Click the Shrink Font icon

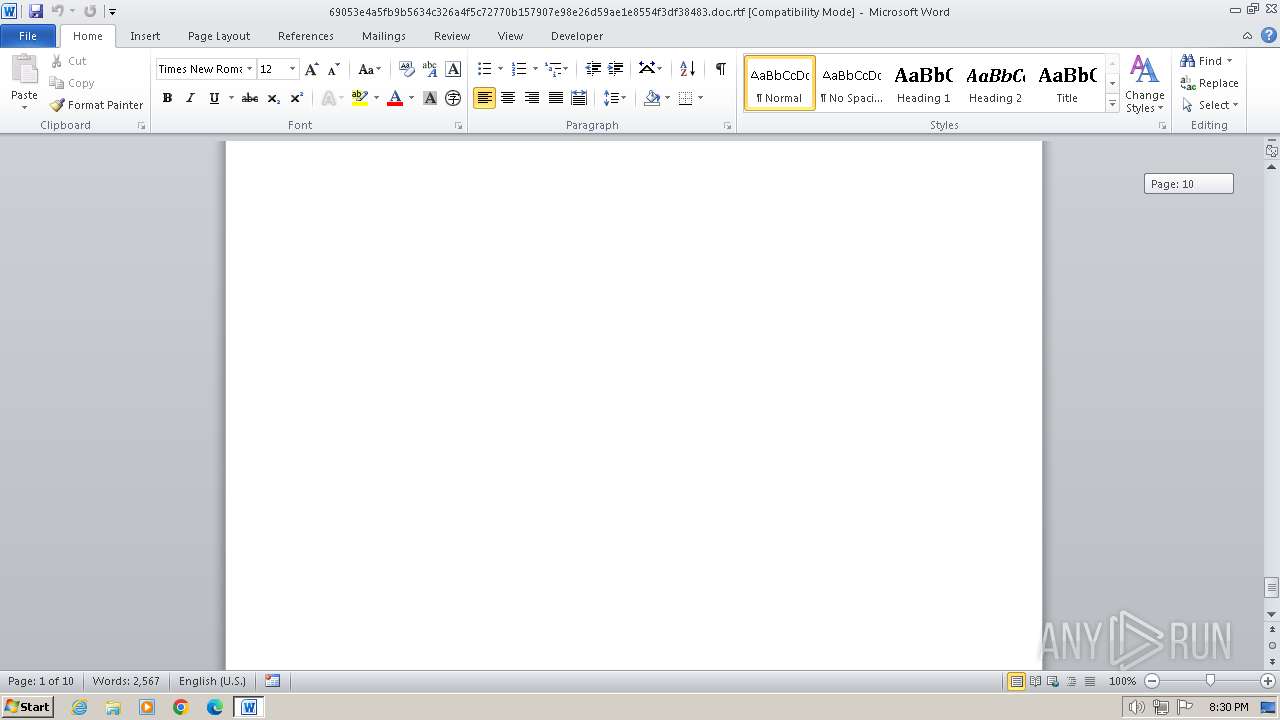point(334,69)
